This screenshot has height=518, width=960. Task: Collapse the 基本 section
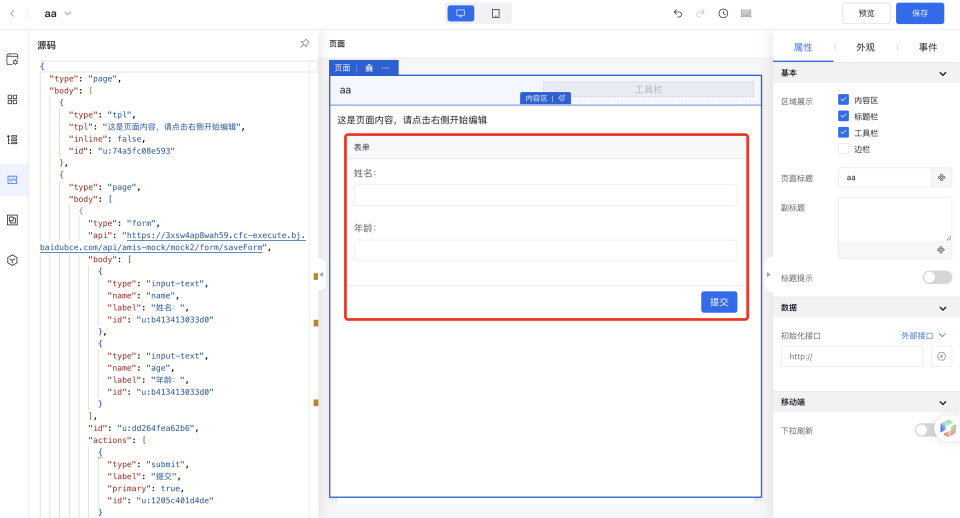(x=942, y=74)
